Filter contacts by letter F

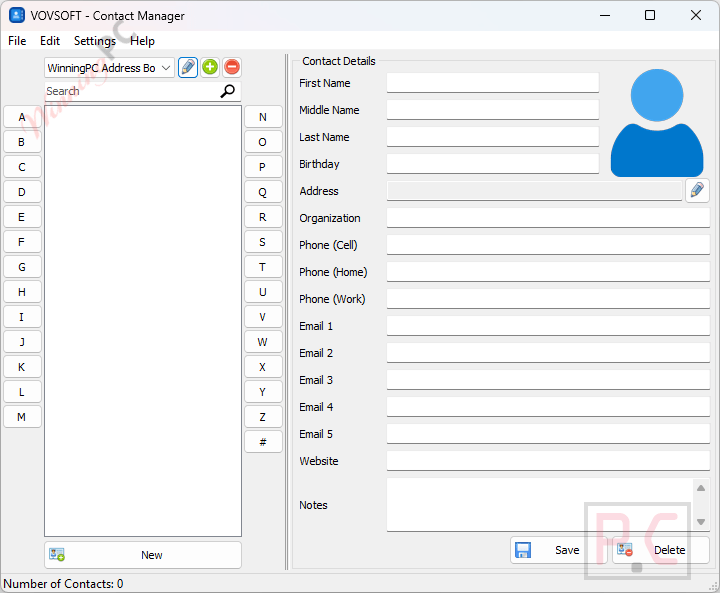pos(22,242)
